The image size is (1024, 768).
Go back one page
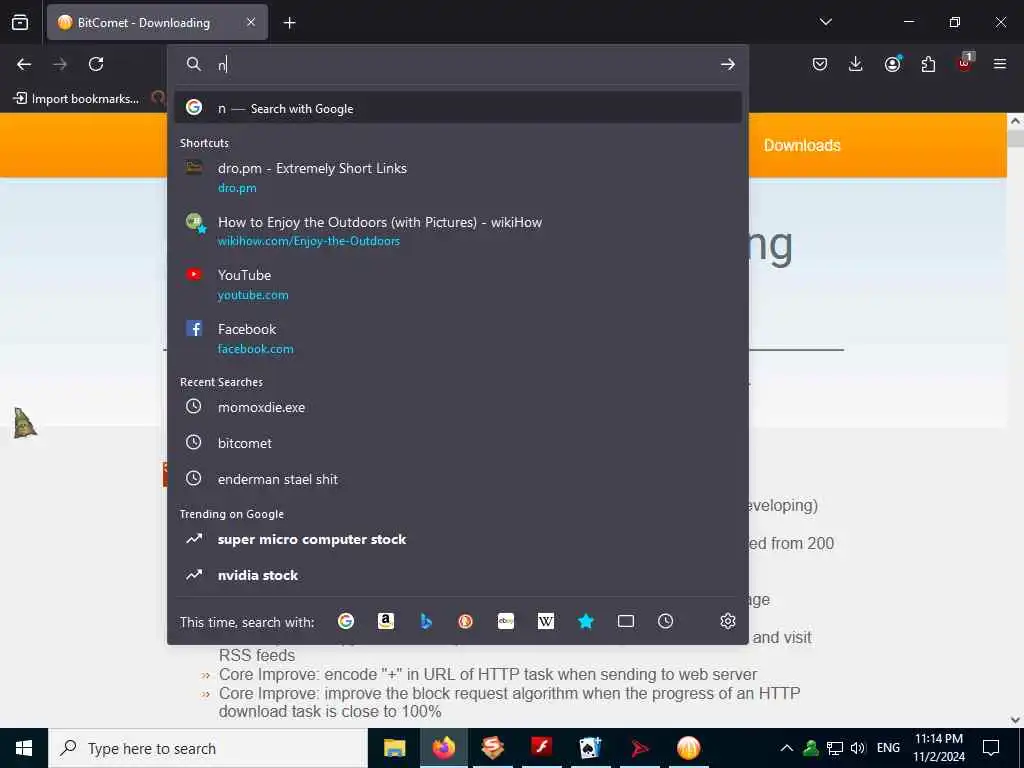coord(24,64)
